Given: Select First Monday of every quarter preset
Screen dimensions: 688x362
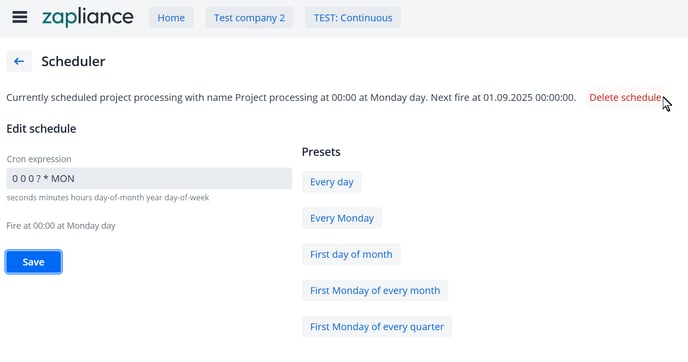Looking at the screenshot, I should pos(377,326).
